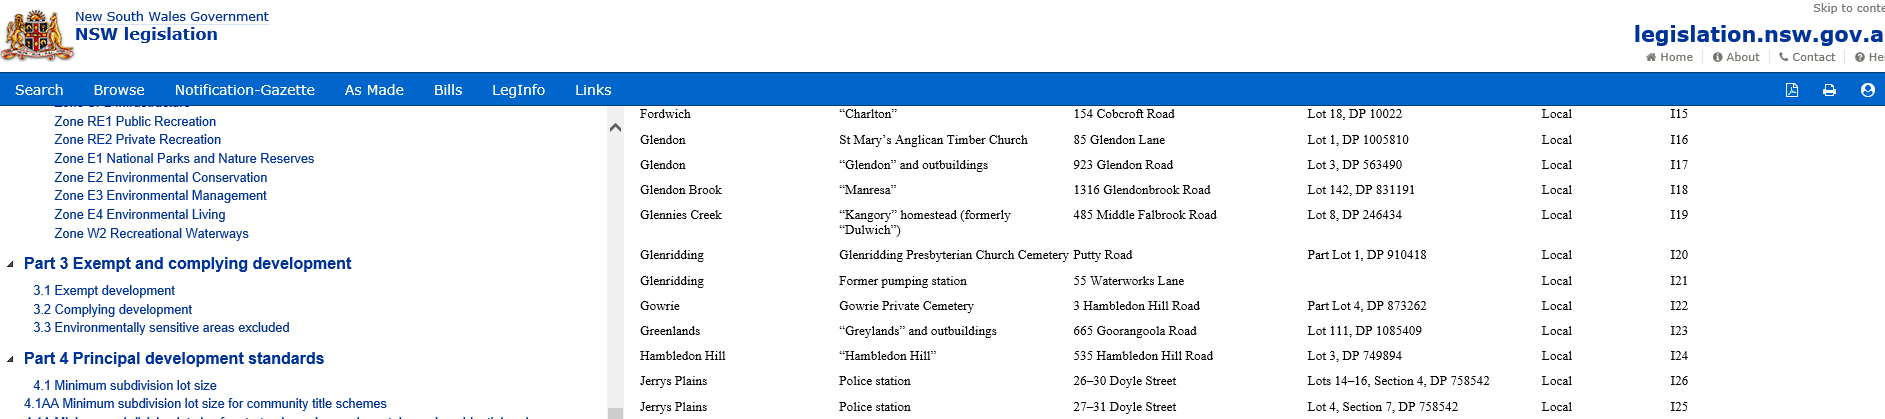Select 1316 Glendonbrook Road address
The height and width of the screenshot is (419, 1885).
tap(1142, 190)
